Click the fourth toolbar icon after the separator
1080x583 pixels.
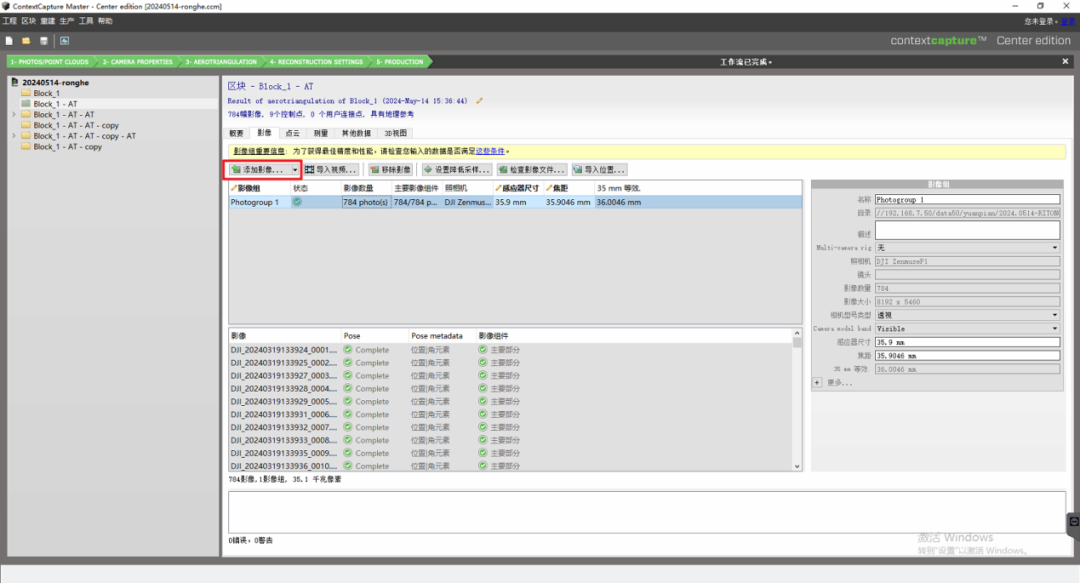[x=65, y=41]
